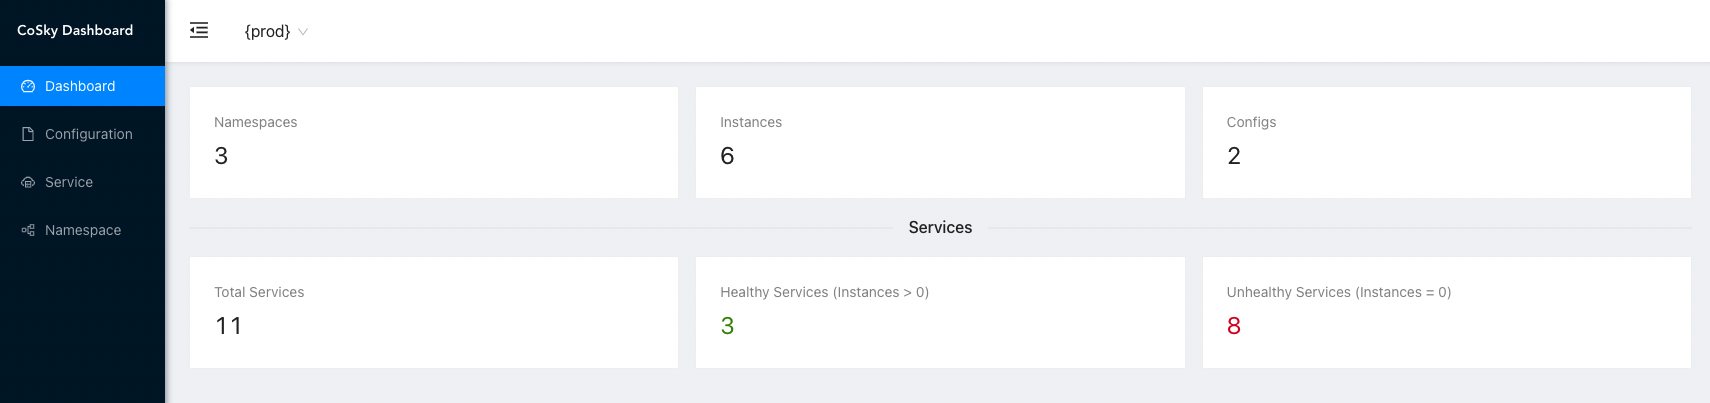This screenshot has width=1710, height=403.
Task: Select the Configs statistic card
Action: pyautogui.click(x=1446, y=142)
